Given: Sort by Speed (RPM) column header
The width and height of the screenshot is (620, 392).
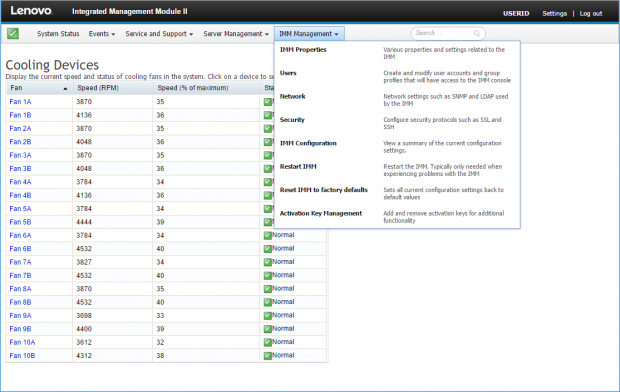Looking at the screenshot, I should click(x=98, y=88).
